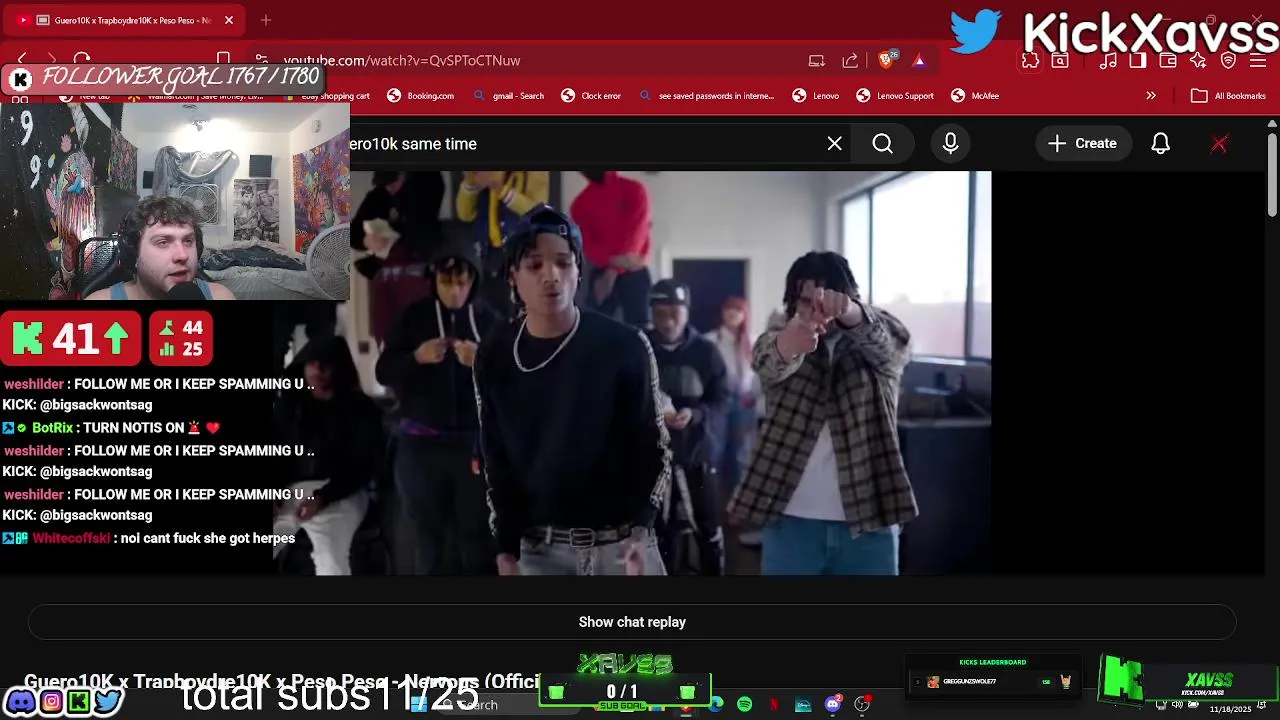Viewport: 1280px width, 720px height.
Task: Open Microsoft Edge from the taskbar
Action: 716,705
